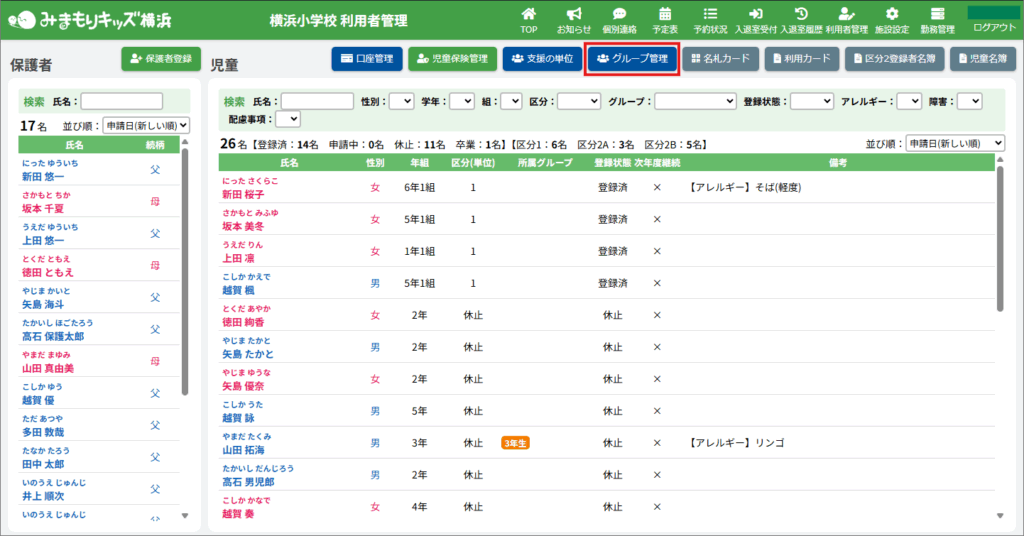This screenshot has width=1024, height=536.
Task: Expand the 性別 filter dropdown
Action: (401, 101)
